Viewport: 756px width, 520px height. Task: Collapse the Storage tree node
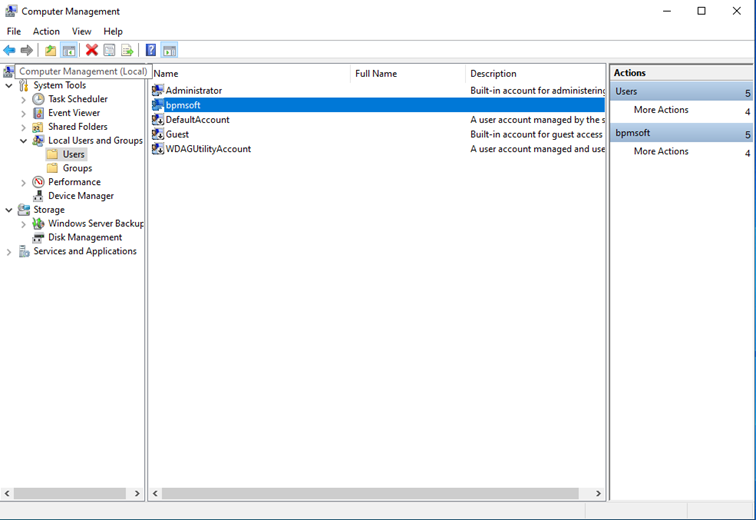coord(9,210)
